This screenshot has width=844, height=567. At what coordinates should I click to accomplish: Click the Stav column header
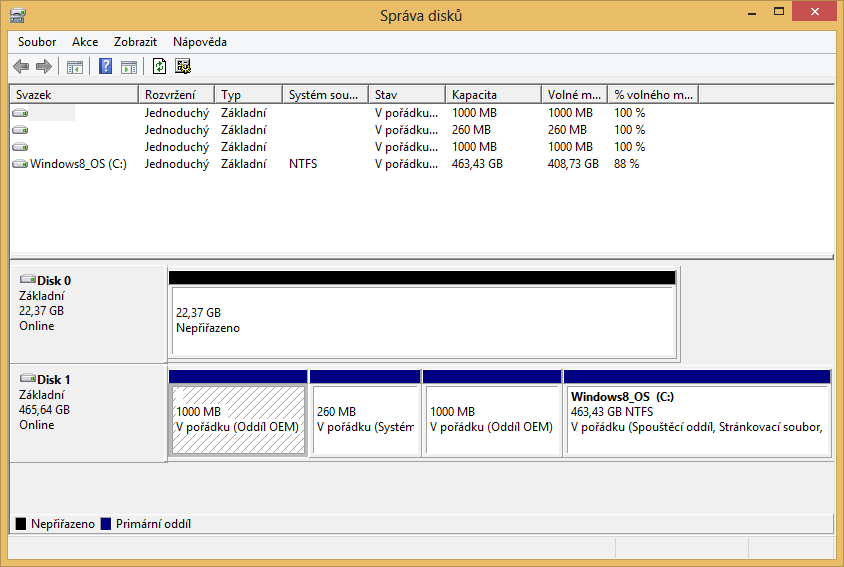point(406,95)
